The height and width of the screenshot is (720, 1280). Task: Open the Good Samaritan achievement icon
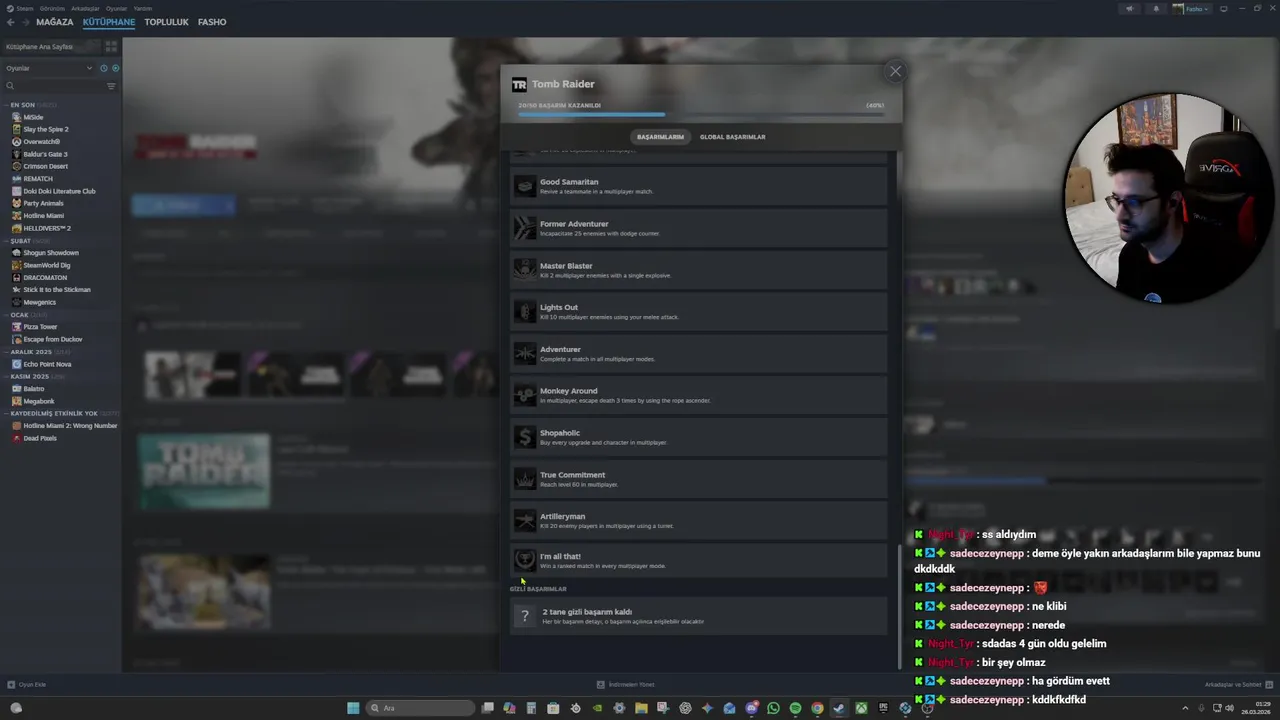click(x=525, y=186)
